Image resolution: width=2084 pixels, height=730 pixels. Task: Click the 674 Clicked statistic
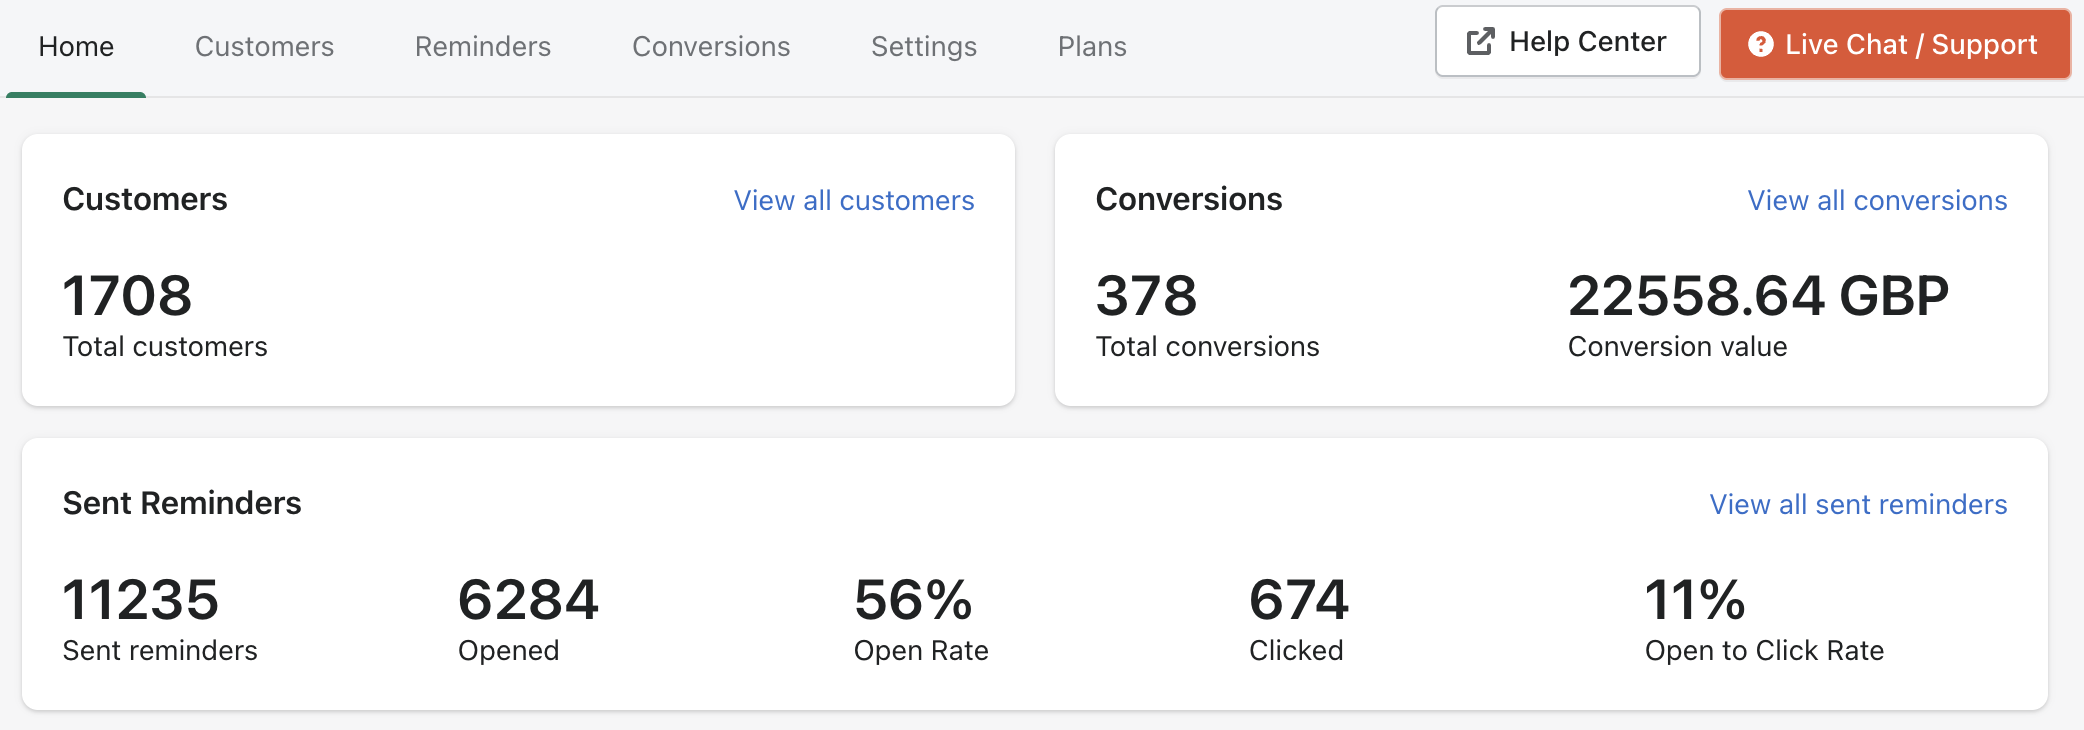[1299, 600]
